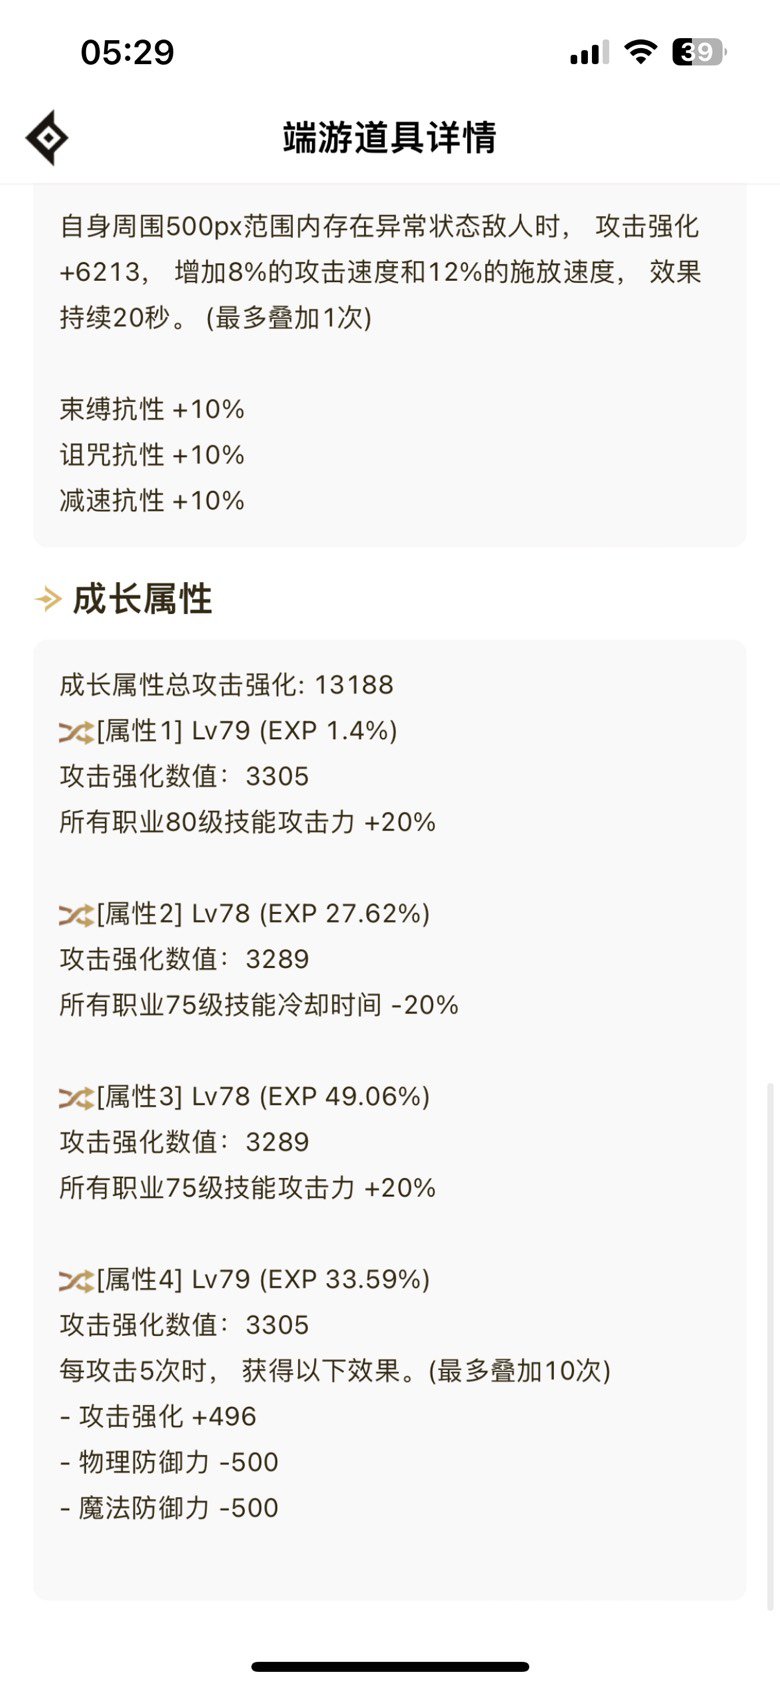Tap the 束缚抗性 +10% line
Screen dimensions: 780x1688
[152, 409]
